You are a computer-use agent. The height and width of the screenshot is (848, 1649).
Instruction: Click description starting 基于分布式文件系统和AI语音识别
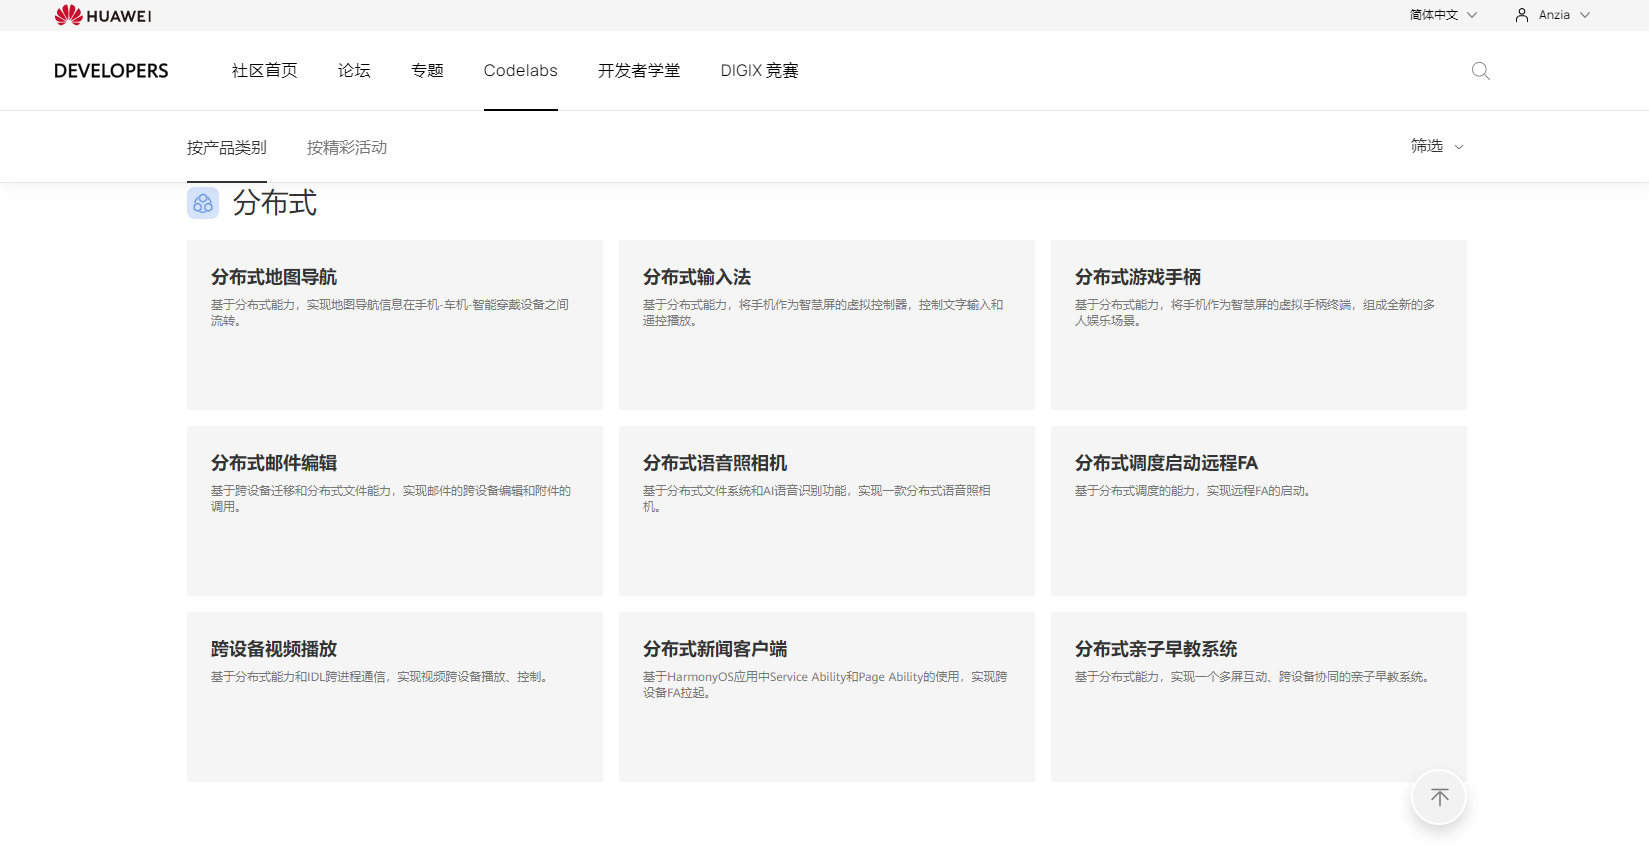click(x=817, y=498)
